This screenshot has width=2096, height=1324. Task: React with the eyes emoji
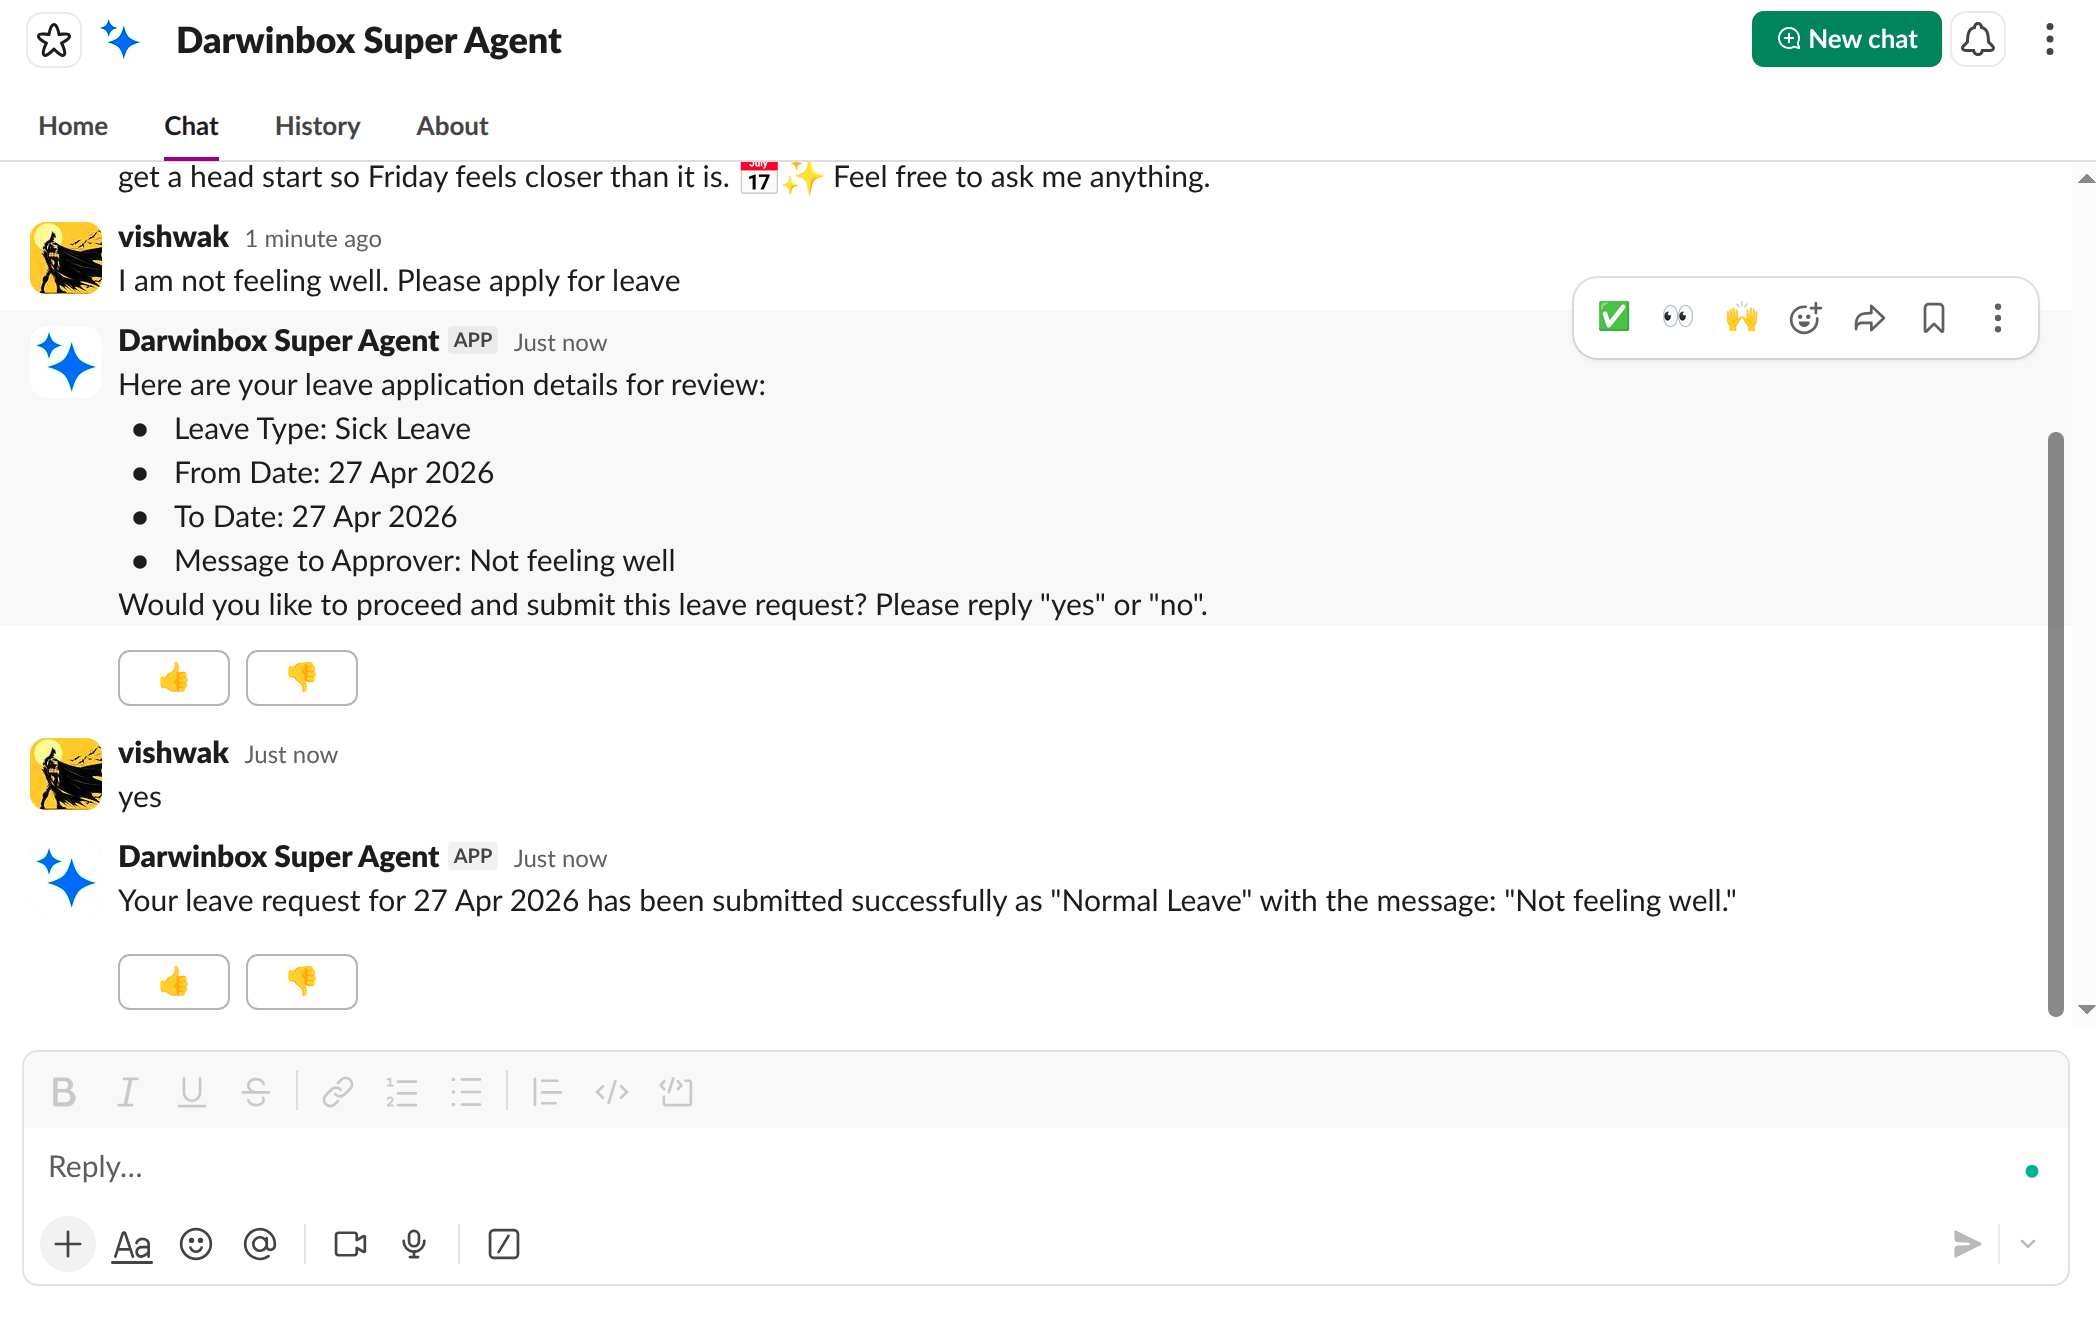(1678, 318)
